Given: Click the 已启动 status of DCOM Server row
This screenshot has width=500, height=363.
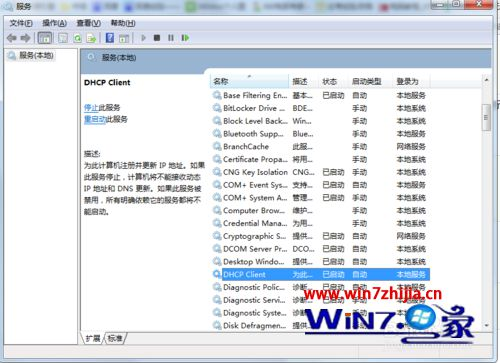Looking at the screenshot, I should (x=333, y=249).
